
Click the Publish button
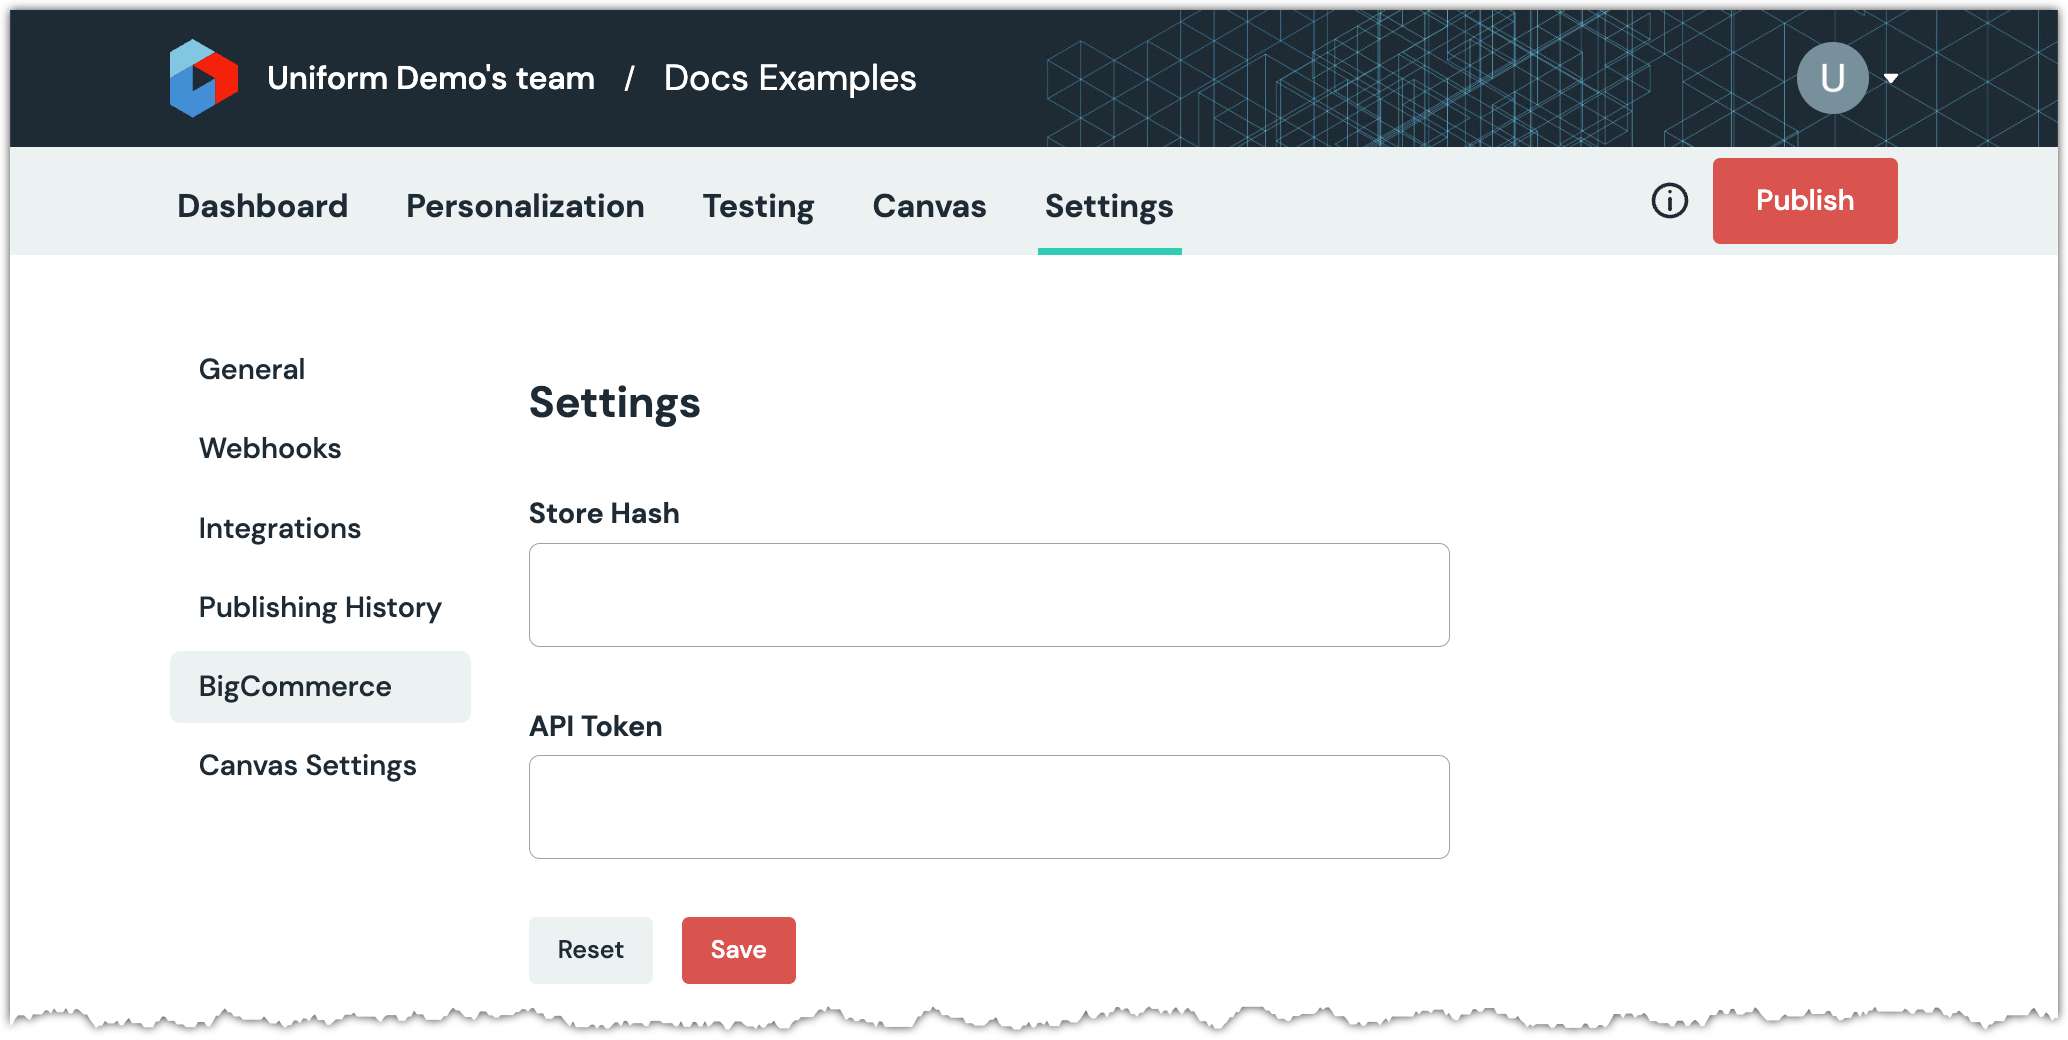(x=1805, y=201)
